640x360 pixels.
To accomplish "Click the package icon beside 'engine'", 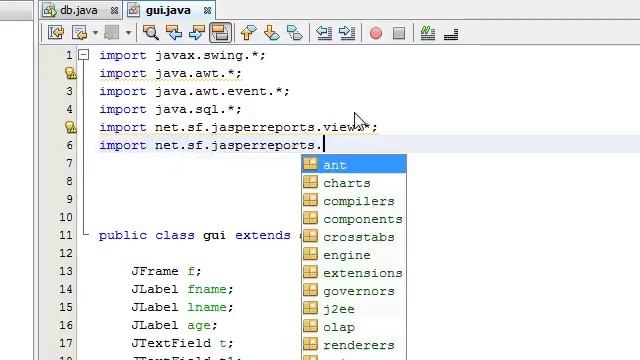I will [310, 253].
